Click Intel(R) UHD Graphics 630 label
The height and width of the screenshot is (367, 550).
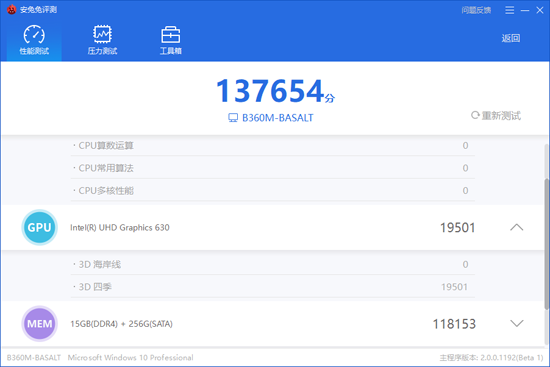click(x=120, y=228)
